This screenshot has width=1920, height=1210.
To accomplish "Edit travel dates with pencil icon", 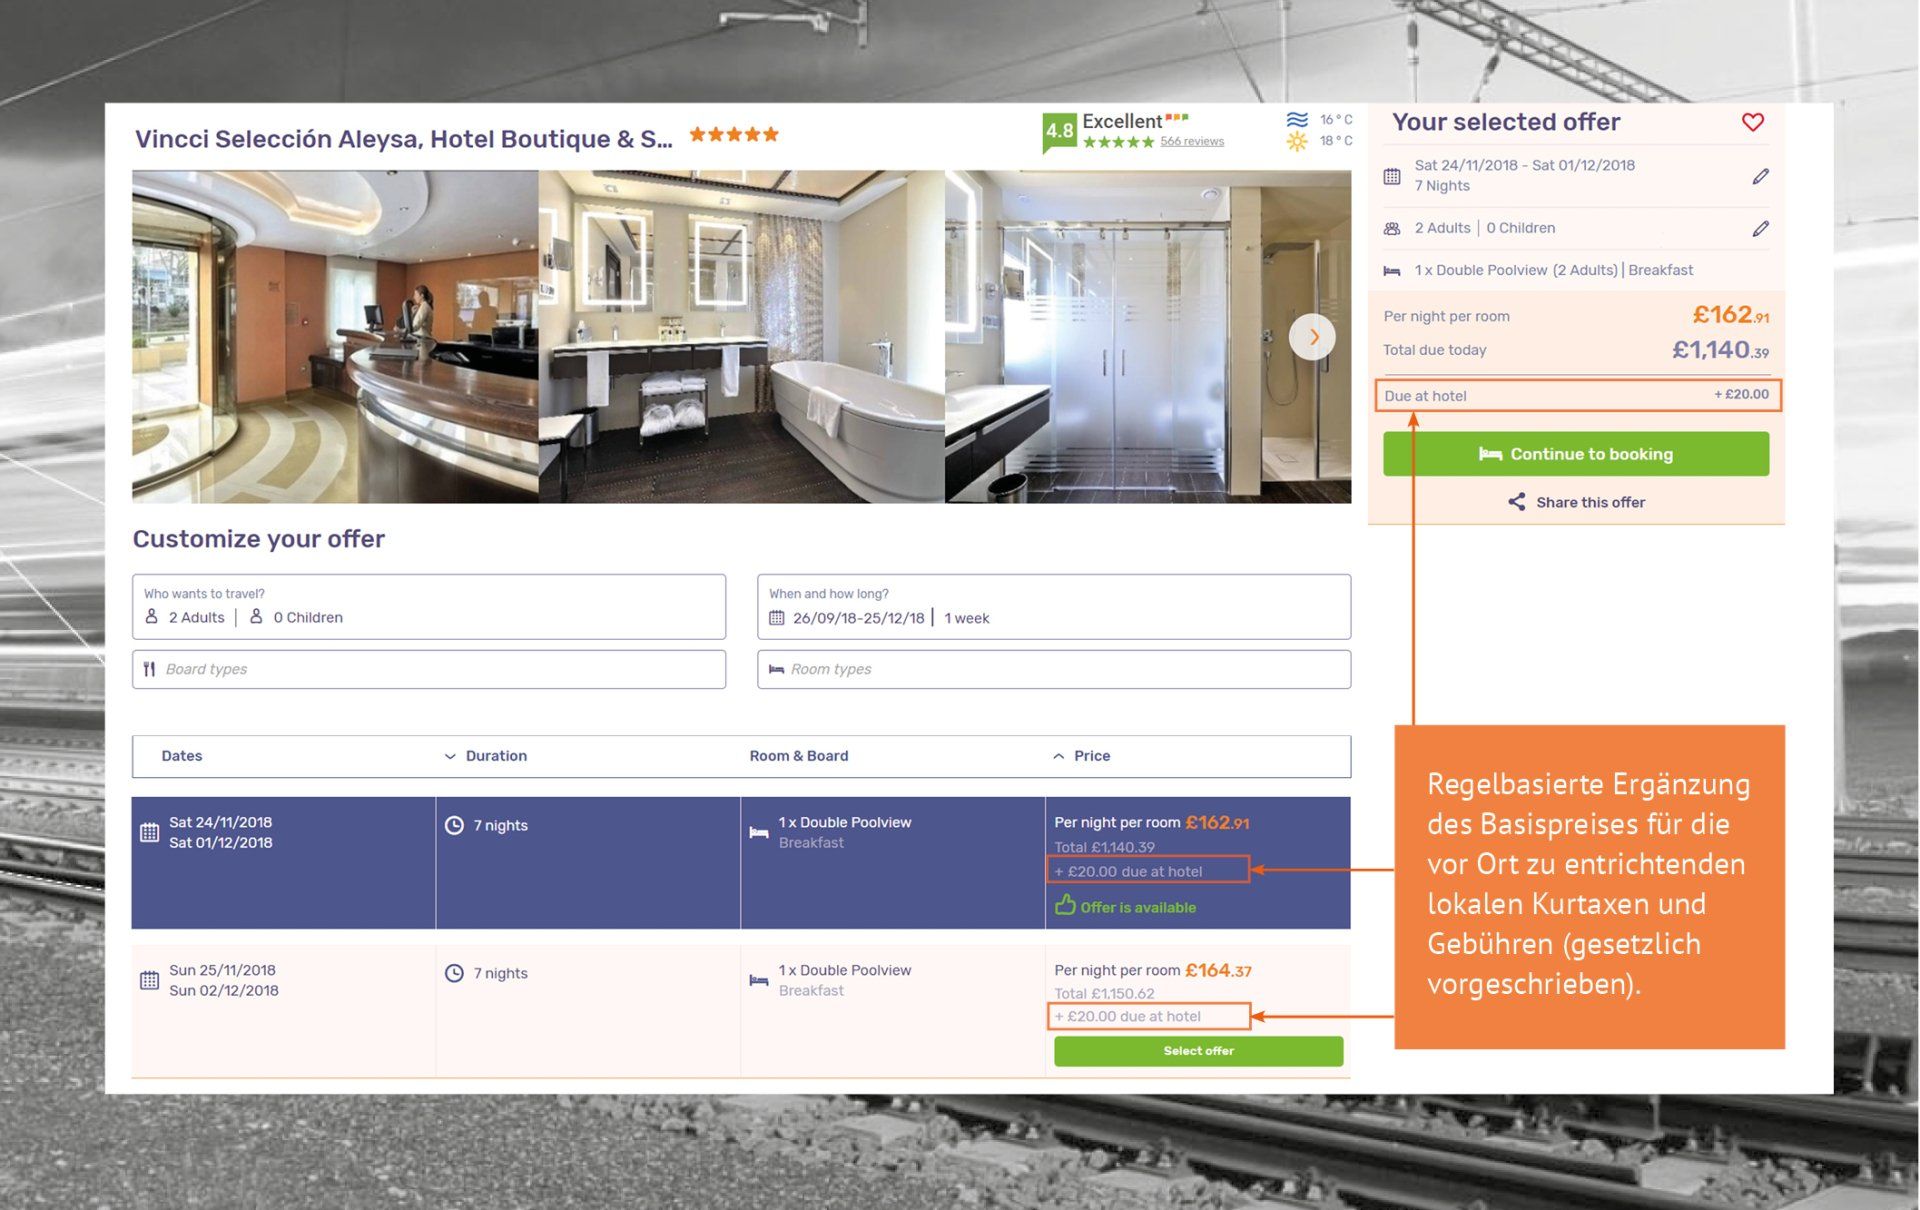I will click(x=1760, y=177).
